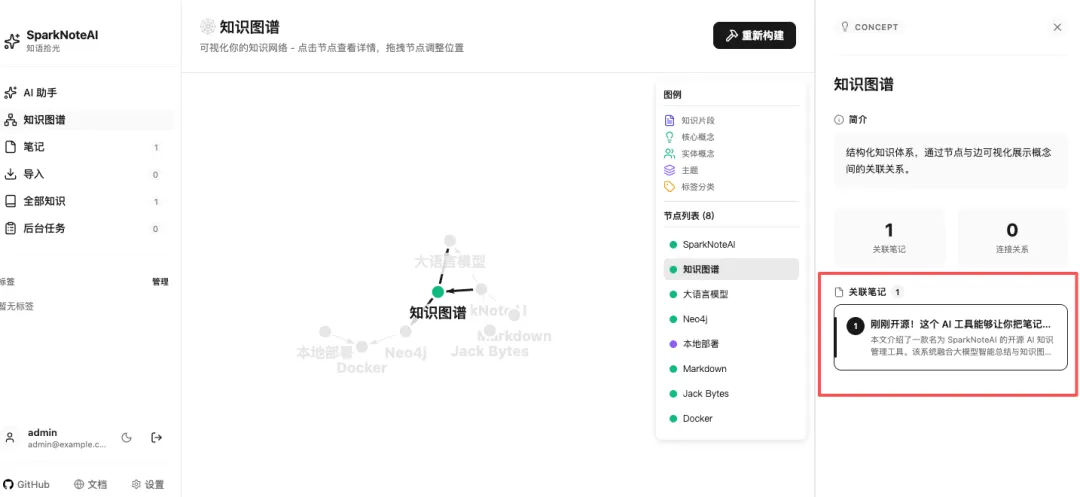Open 全部知识 in the sidebar
1080x497 pixels.
tap(87, 202)
